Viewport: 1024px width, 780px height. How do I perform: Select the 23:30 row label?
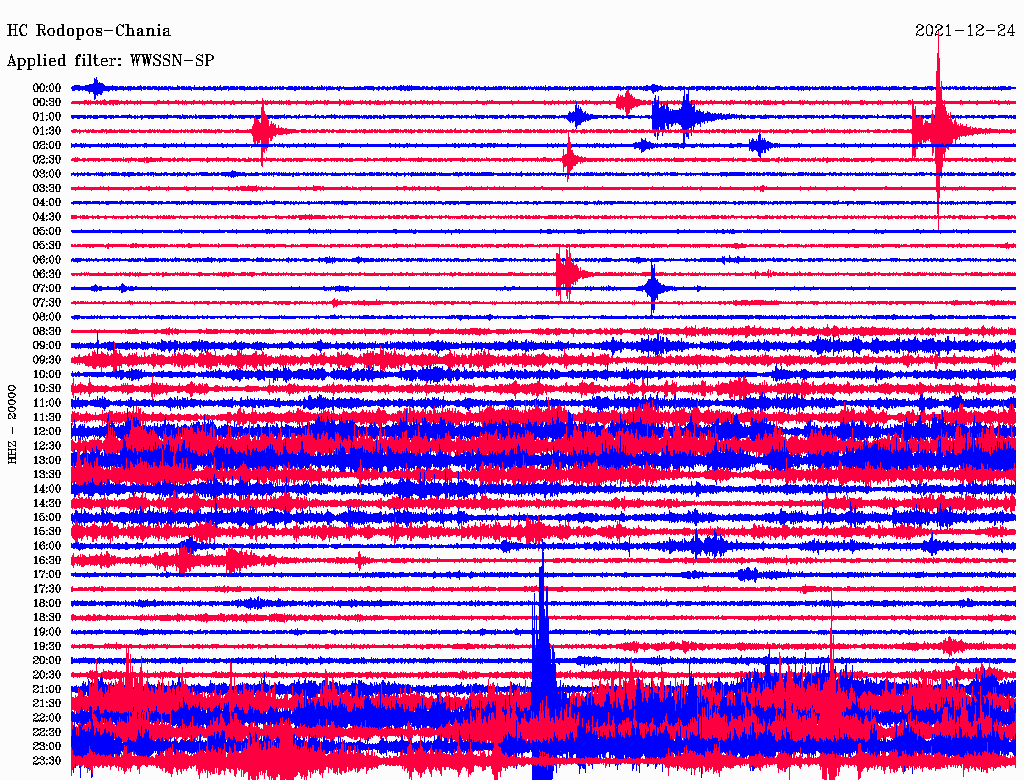47,761
